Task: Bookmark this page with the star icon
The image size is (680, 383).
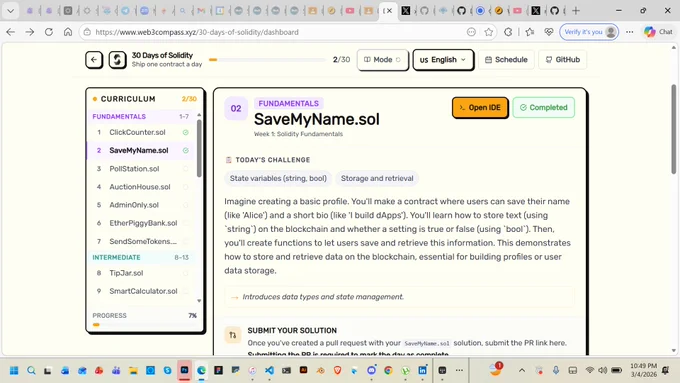Action: pos(489,32)
